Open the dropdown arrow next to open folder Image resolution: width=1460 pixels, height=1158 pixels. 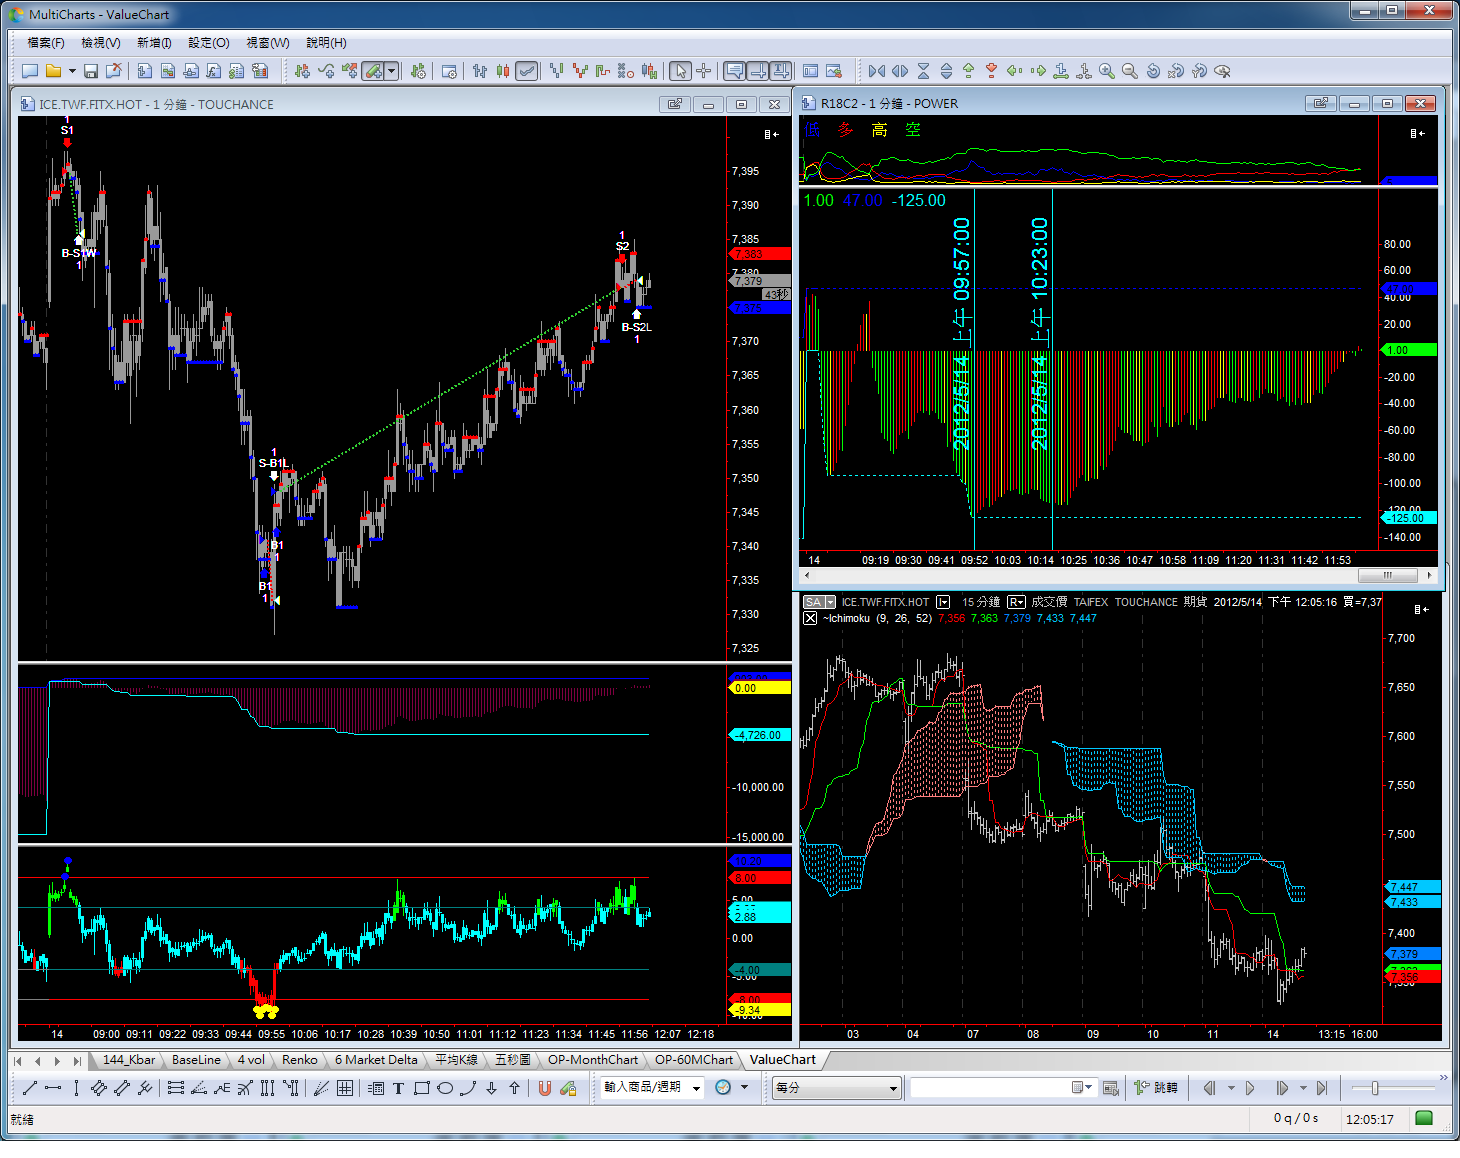coord(72,71)
